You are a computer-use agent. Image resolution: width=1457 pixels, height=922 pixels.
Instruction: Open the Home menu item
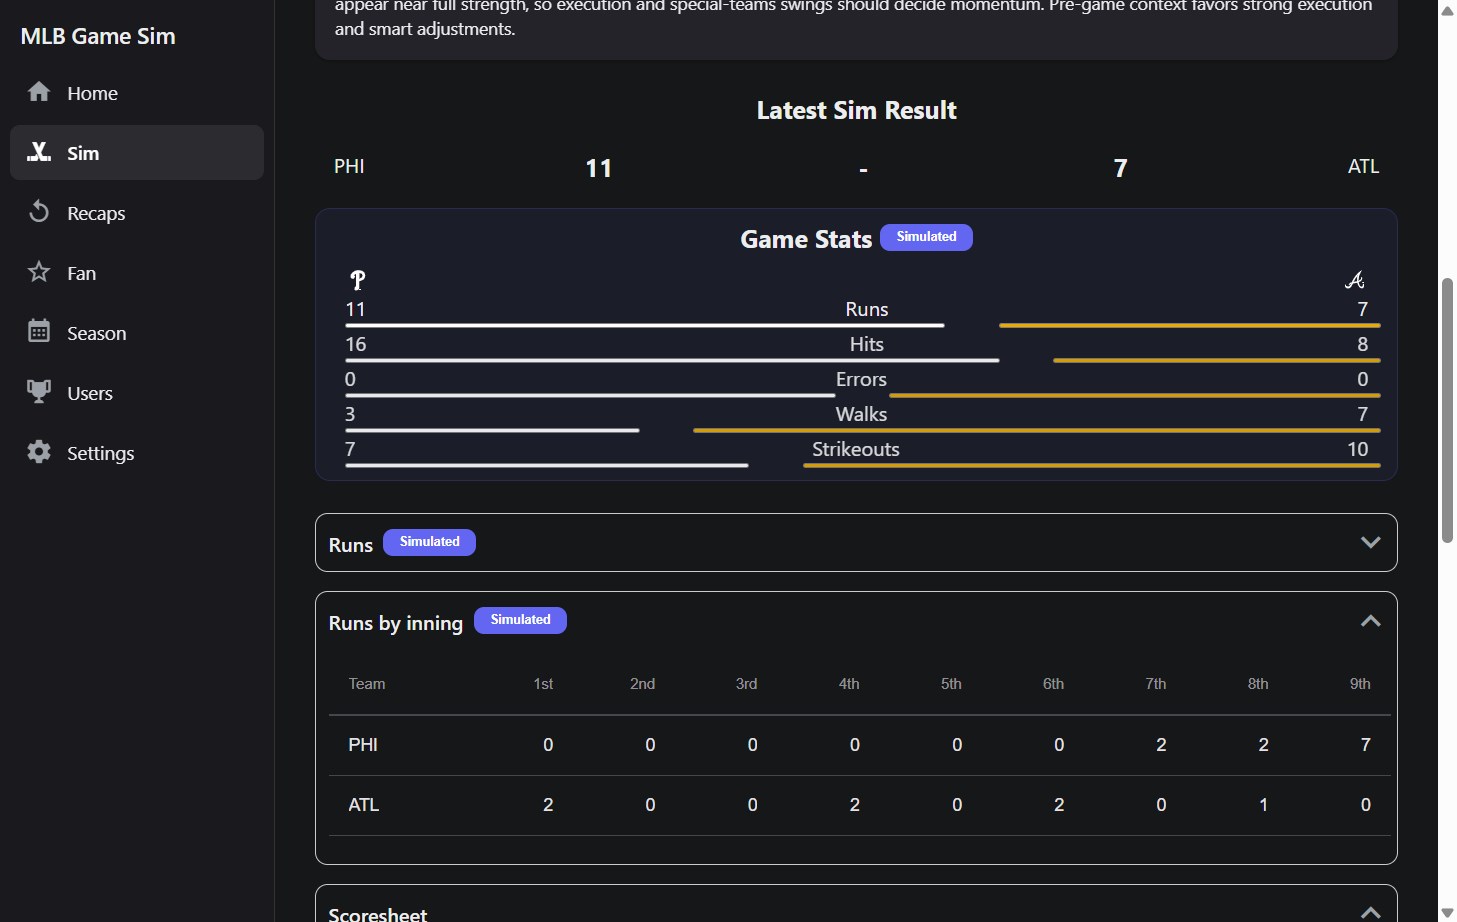137,93
